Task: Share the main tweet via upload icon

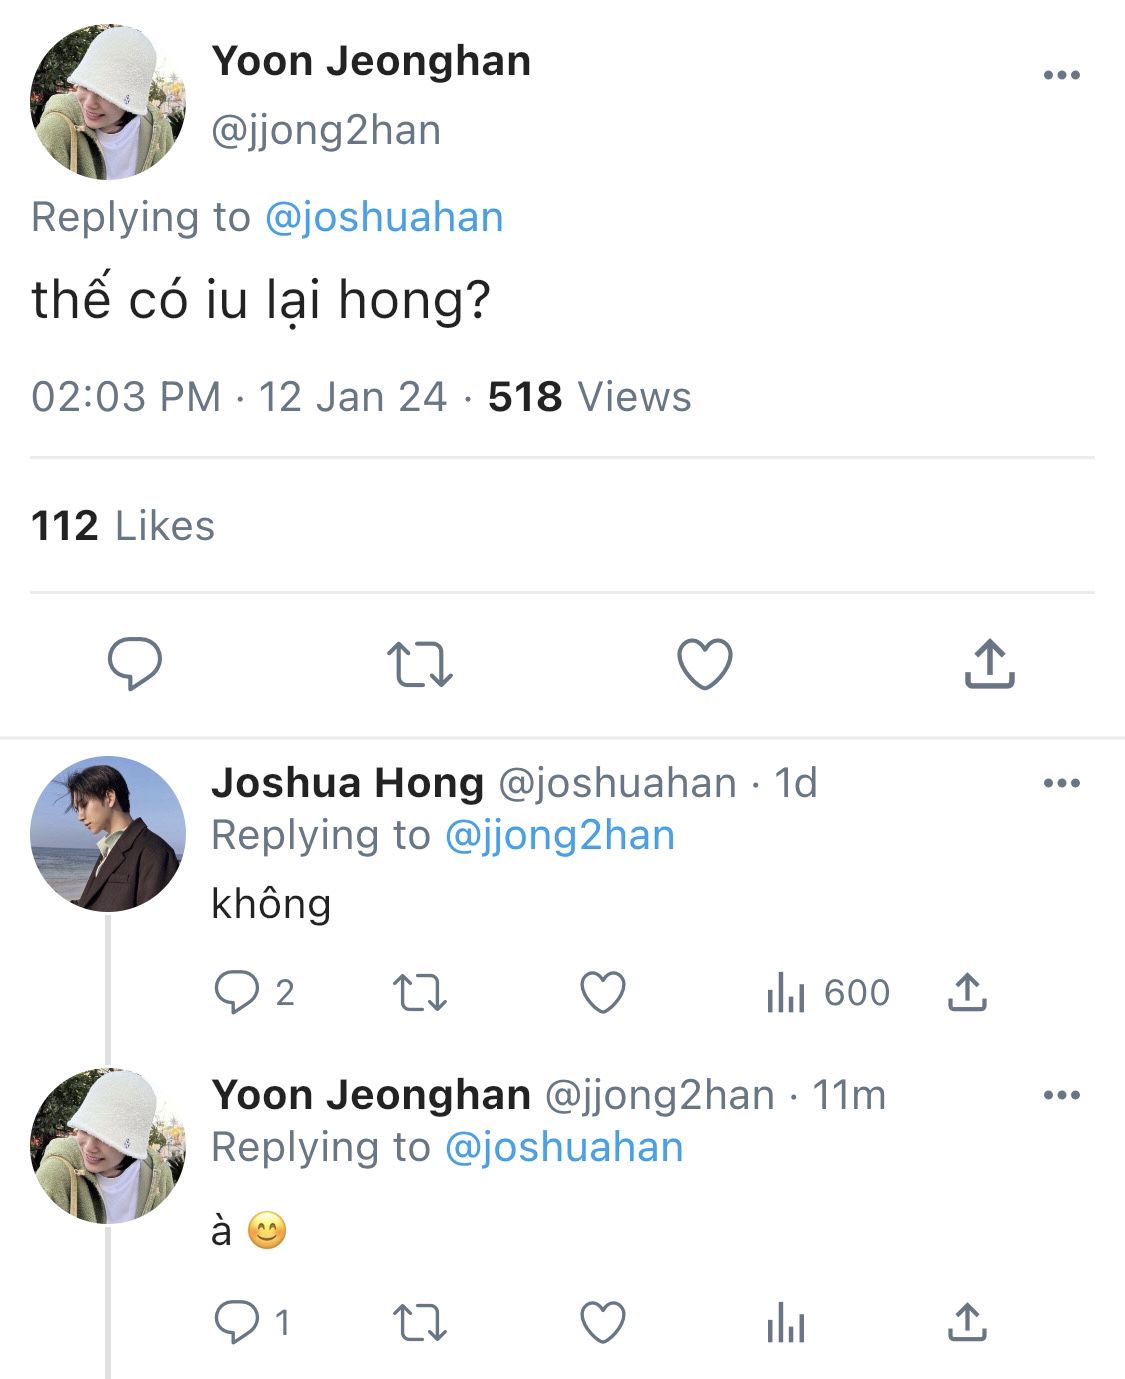Action: pyautogui.click(x=989, y=664)
